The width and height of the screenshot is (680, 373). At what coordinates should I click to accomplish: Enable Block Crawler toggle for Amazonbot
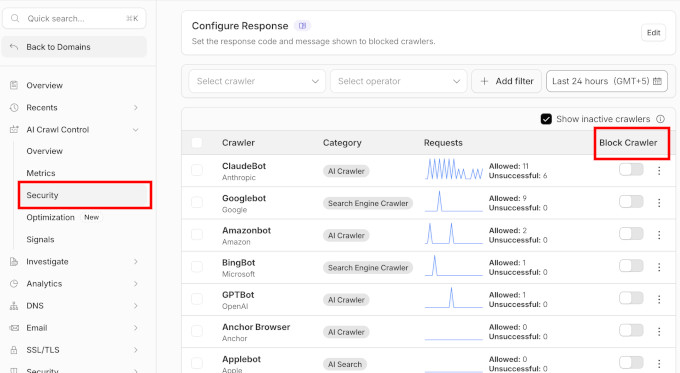click(631, 234)
